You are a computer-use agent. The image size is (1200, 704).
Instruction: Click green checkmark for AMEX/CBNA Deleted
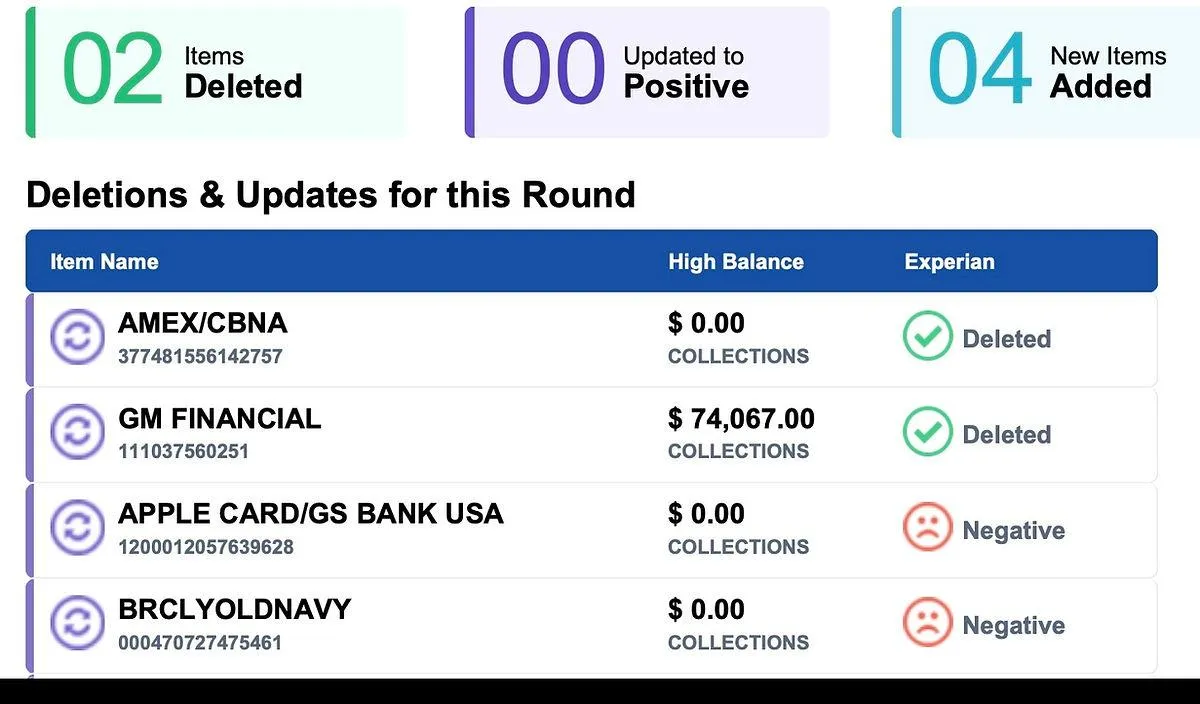927,338
